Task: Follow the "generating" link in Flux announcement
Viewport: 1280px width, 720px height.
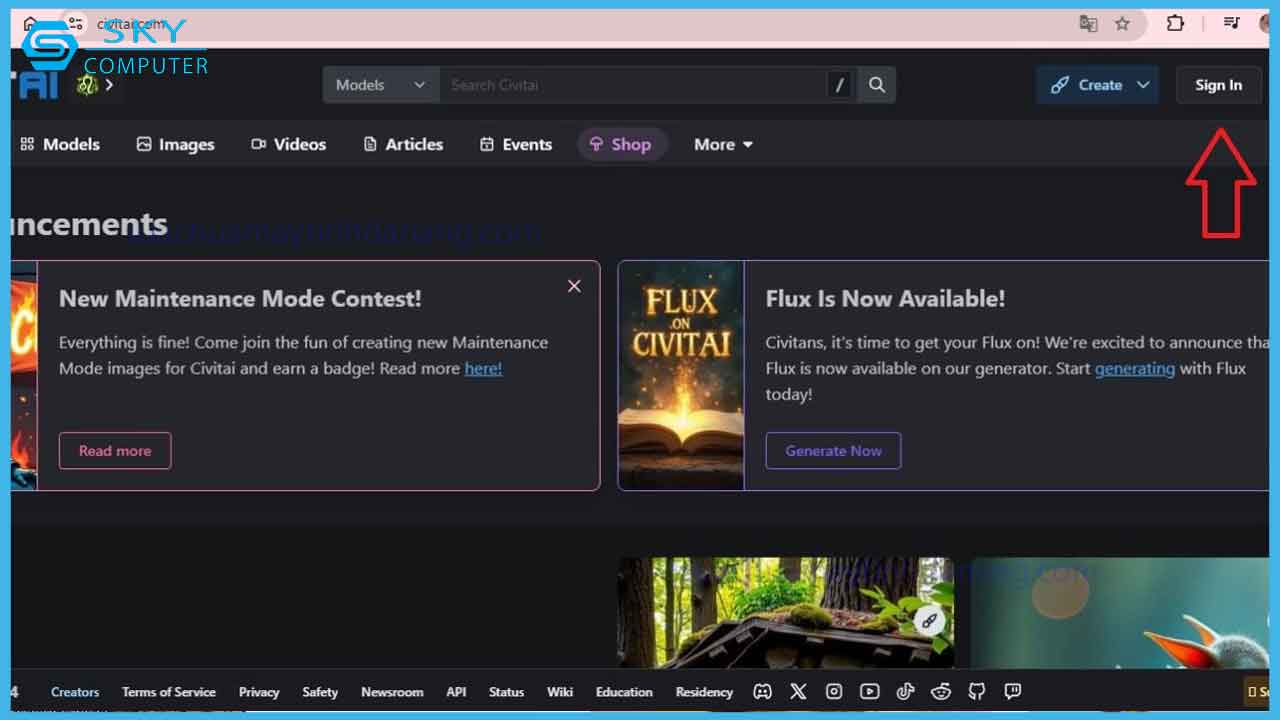Action: (x=1135, y=368)
